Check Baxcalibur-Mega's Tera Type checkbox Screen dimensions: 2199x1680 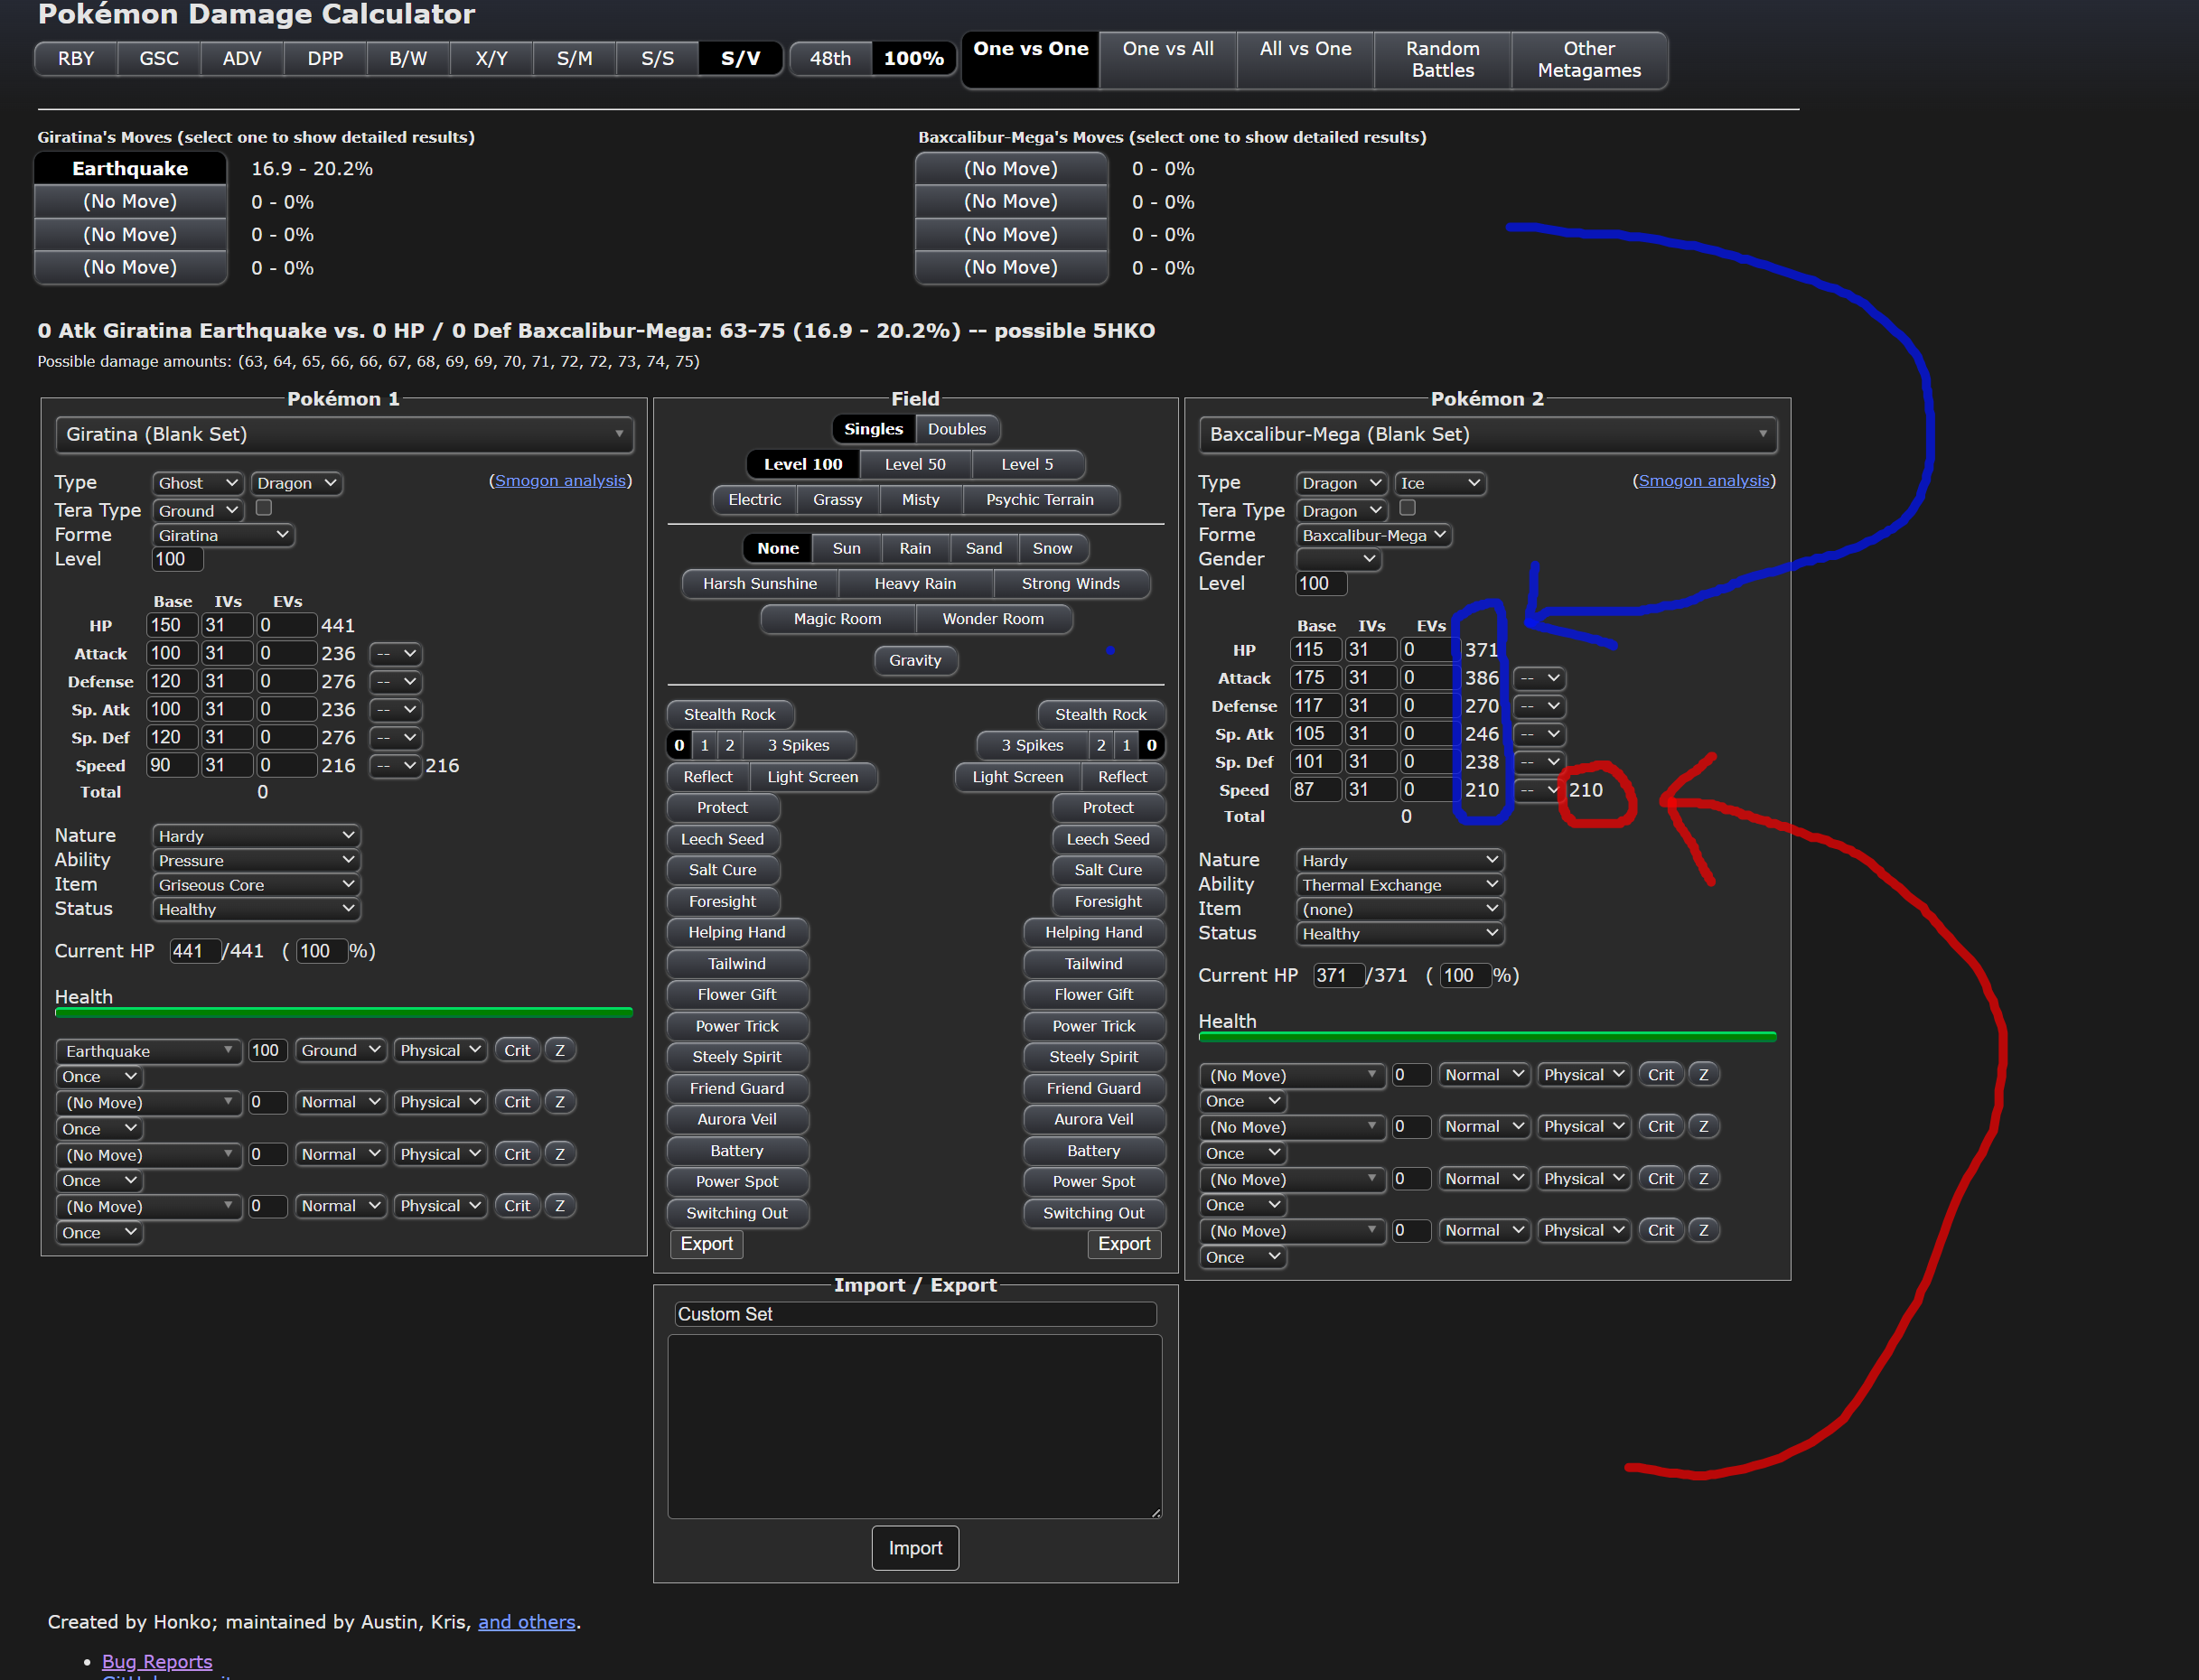(1407, 508)
